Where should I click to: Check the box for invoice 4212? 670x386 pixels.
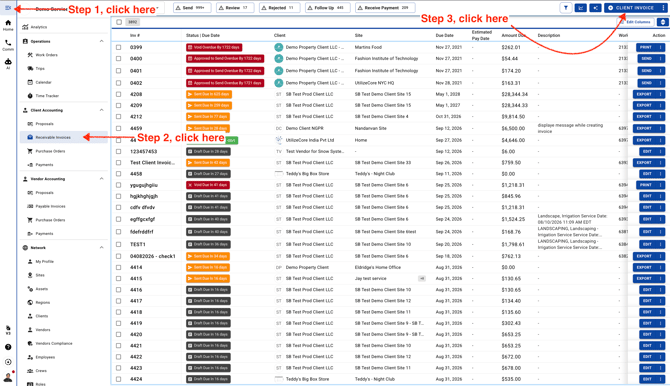coord(118,116)
